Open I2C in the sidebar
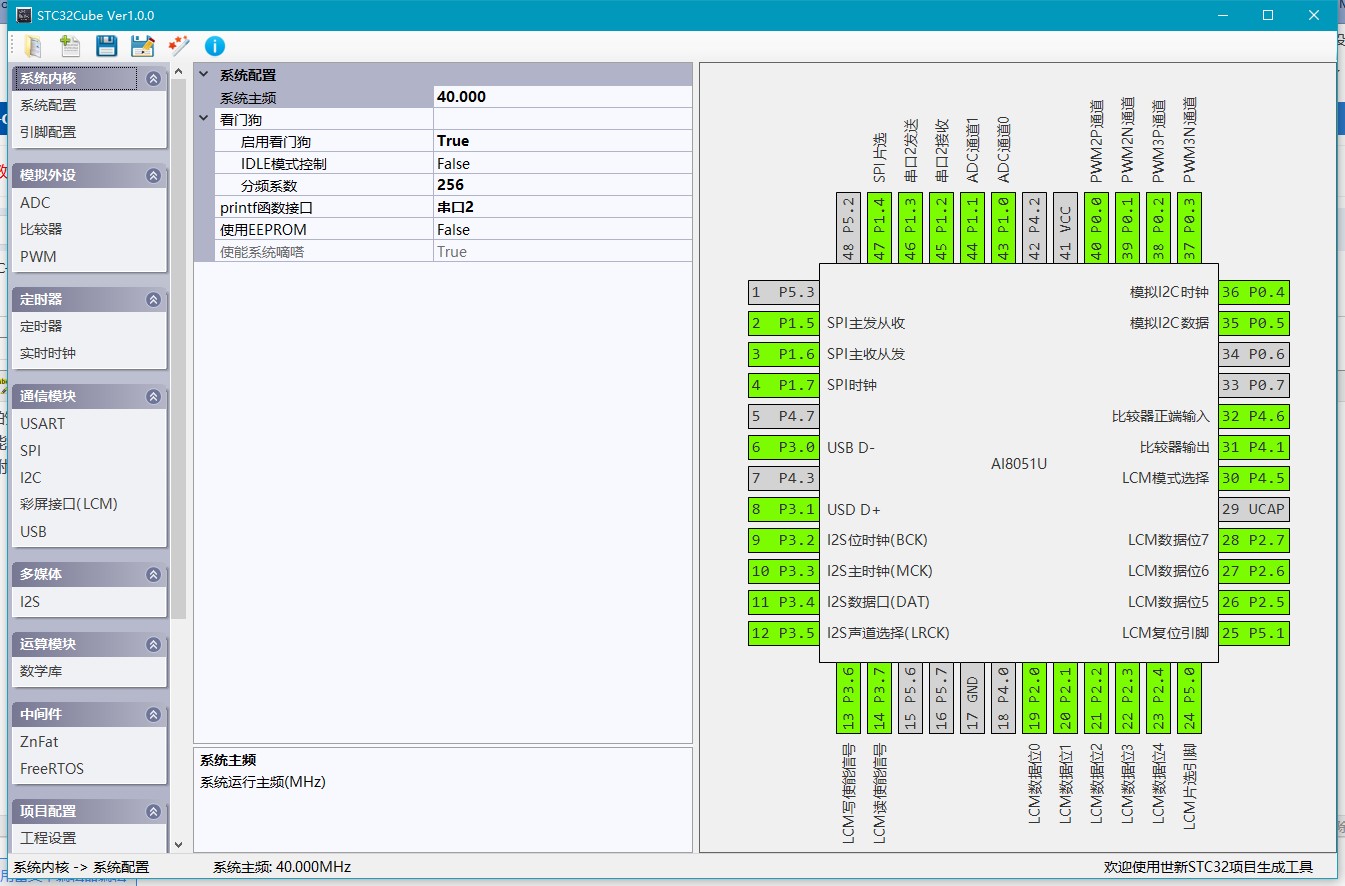The image size is (1345, 886). click(31, 477)
